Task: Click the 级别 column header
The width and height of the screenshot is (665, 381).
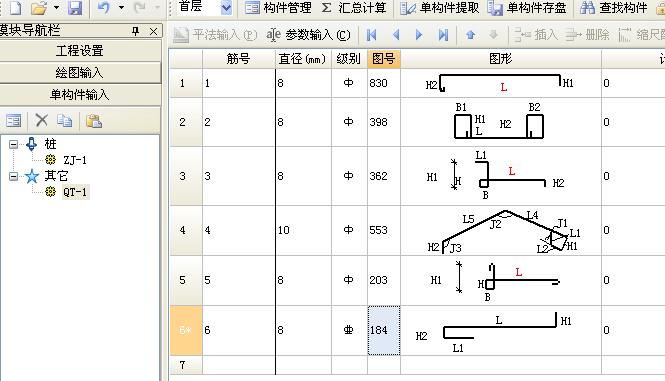Action: pyautogui.click(x=349, y=59)
